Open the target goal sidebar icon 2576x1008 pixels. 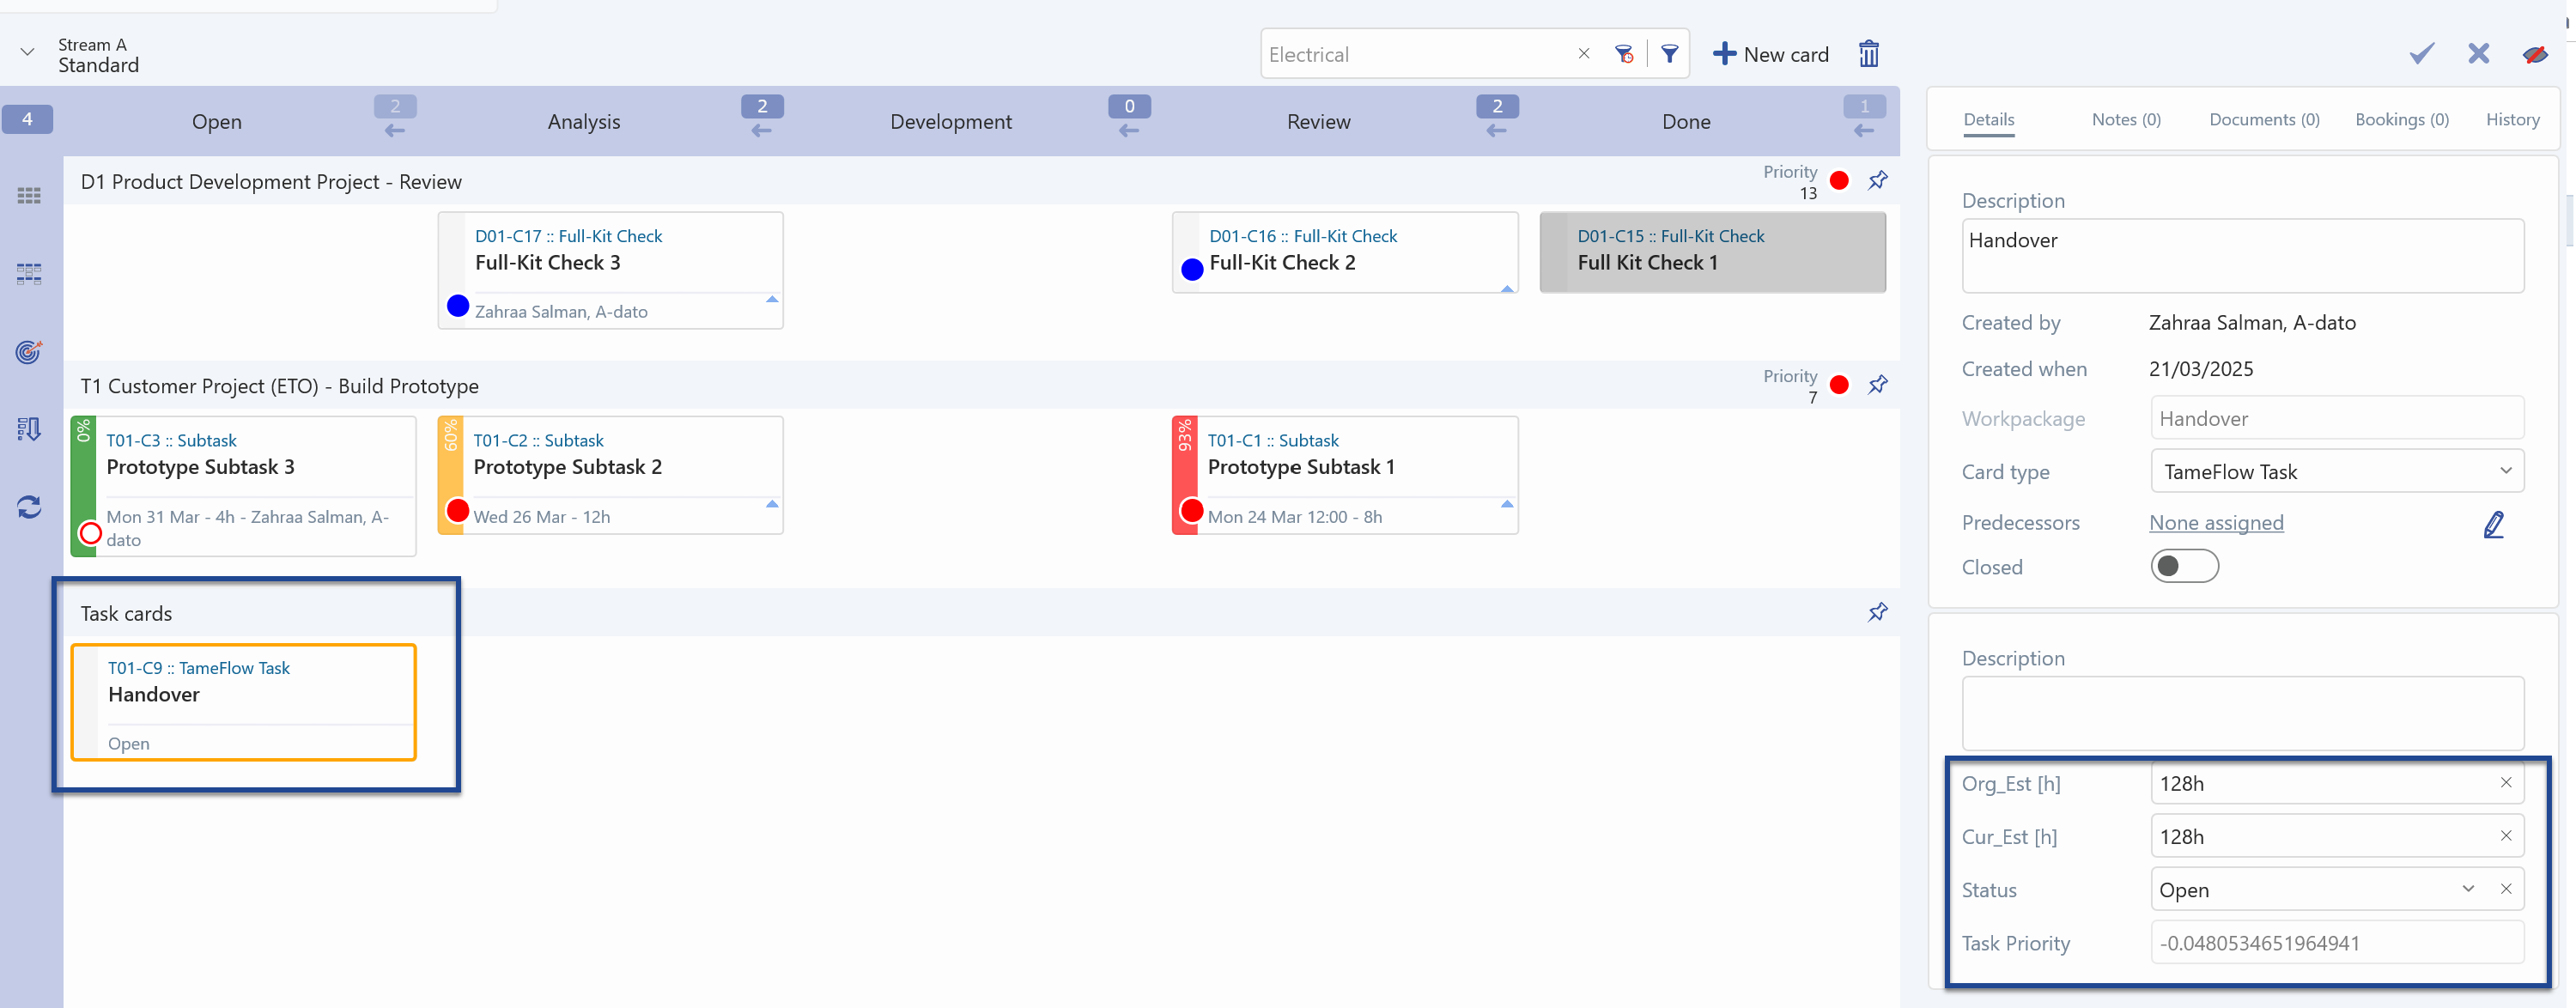coord(29,352)
